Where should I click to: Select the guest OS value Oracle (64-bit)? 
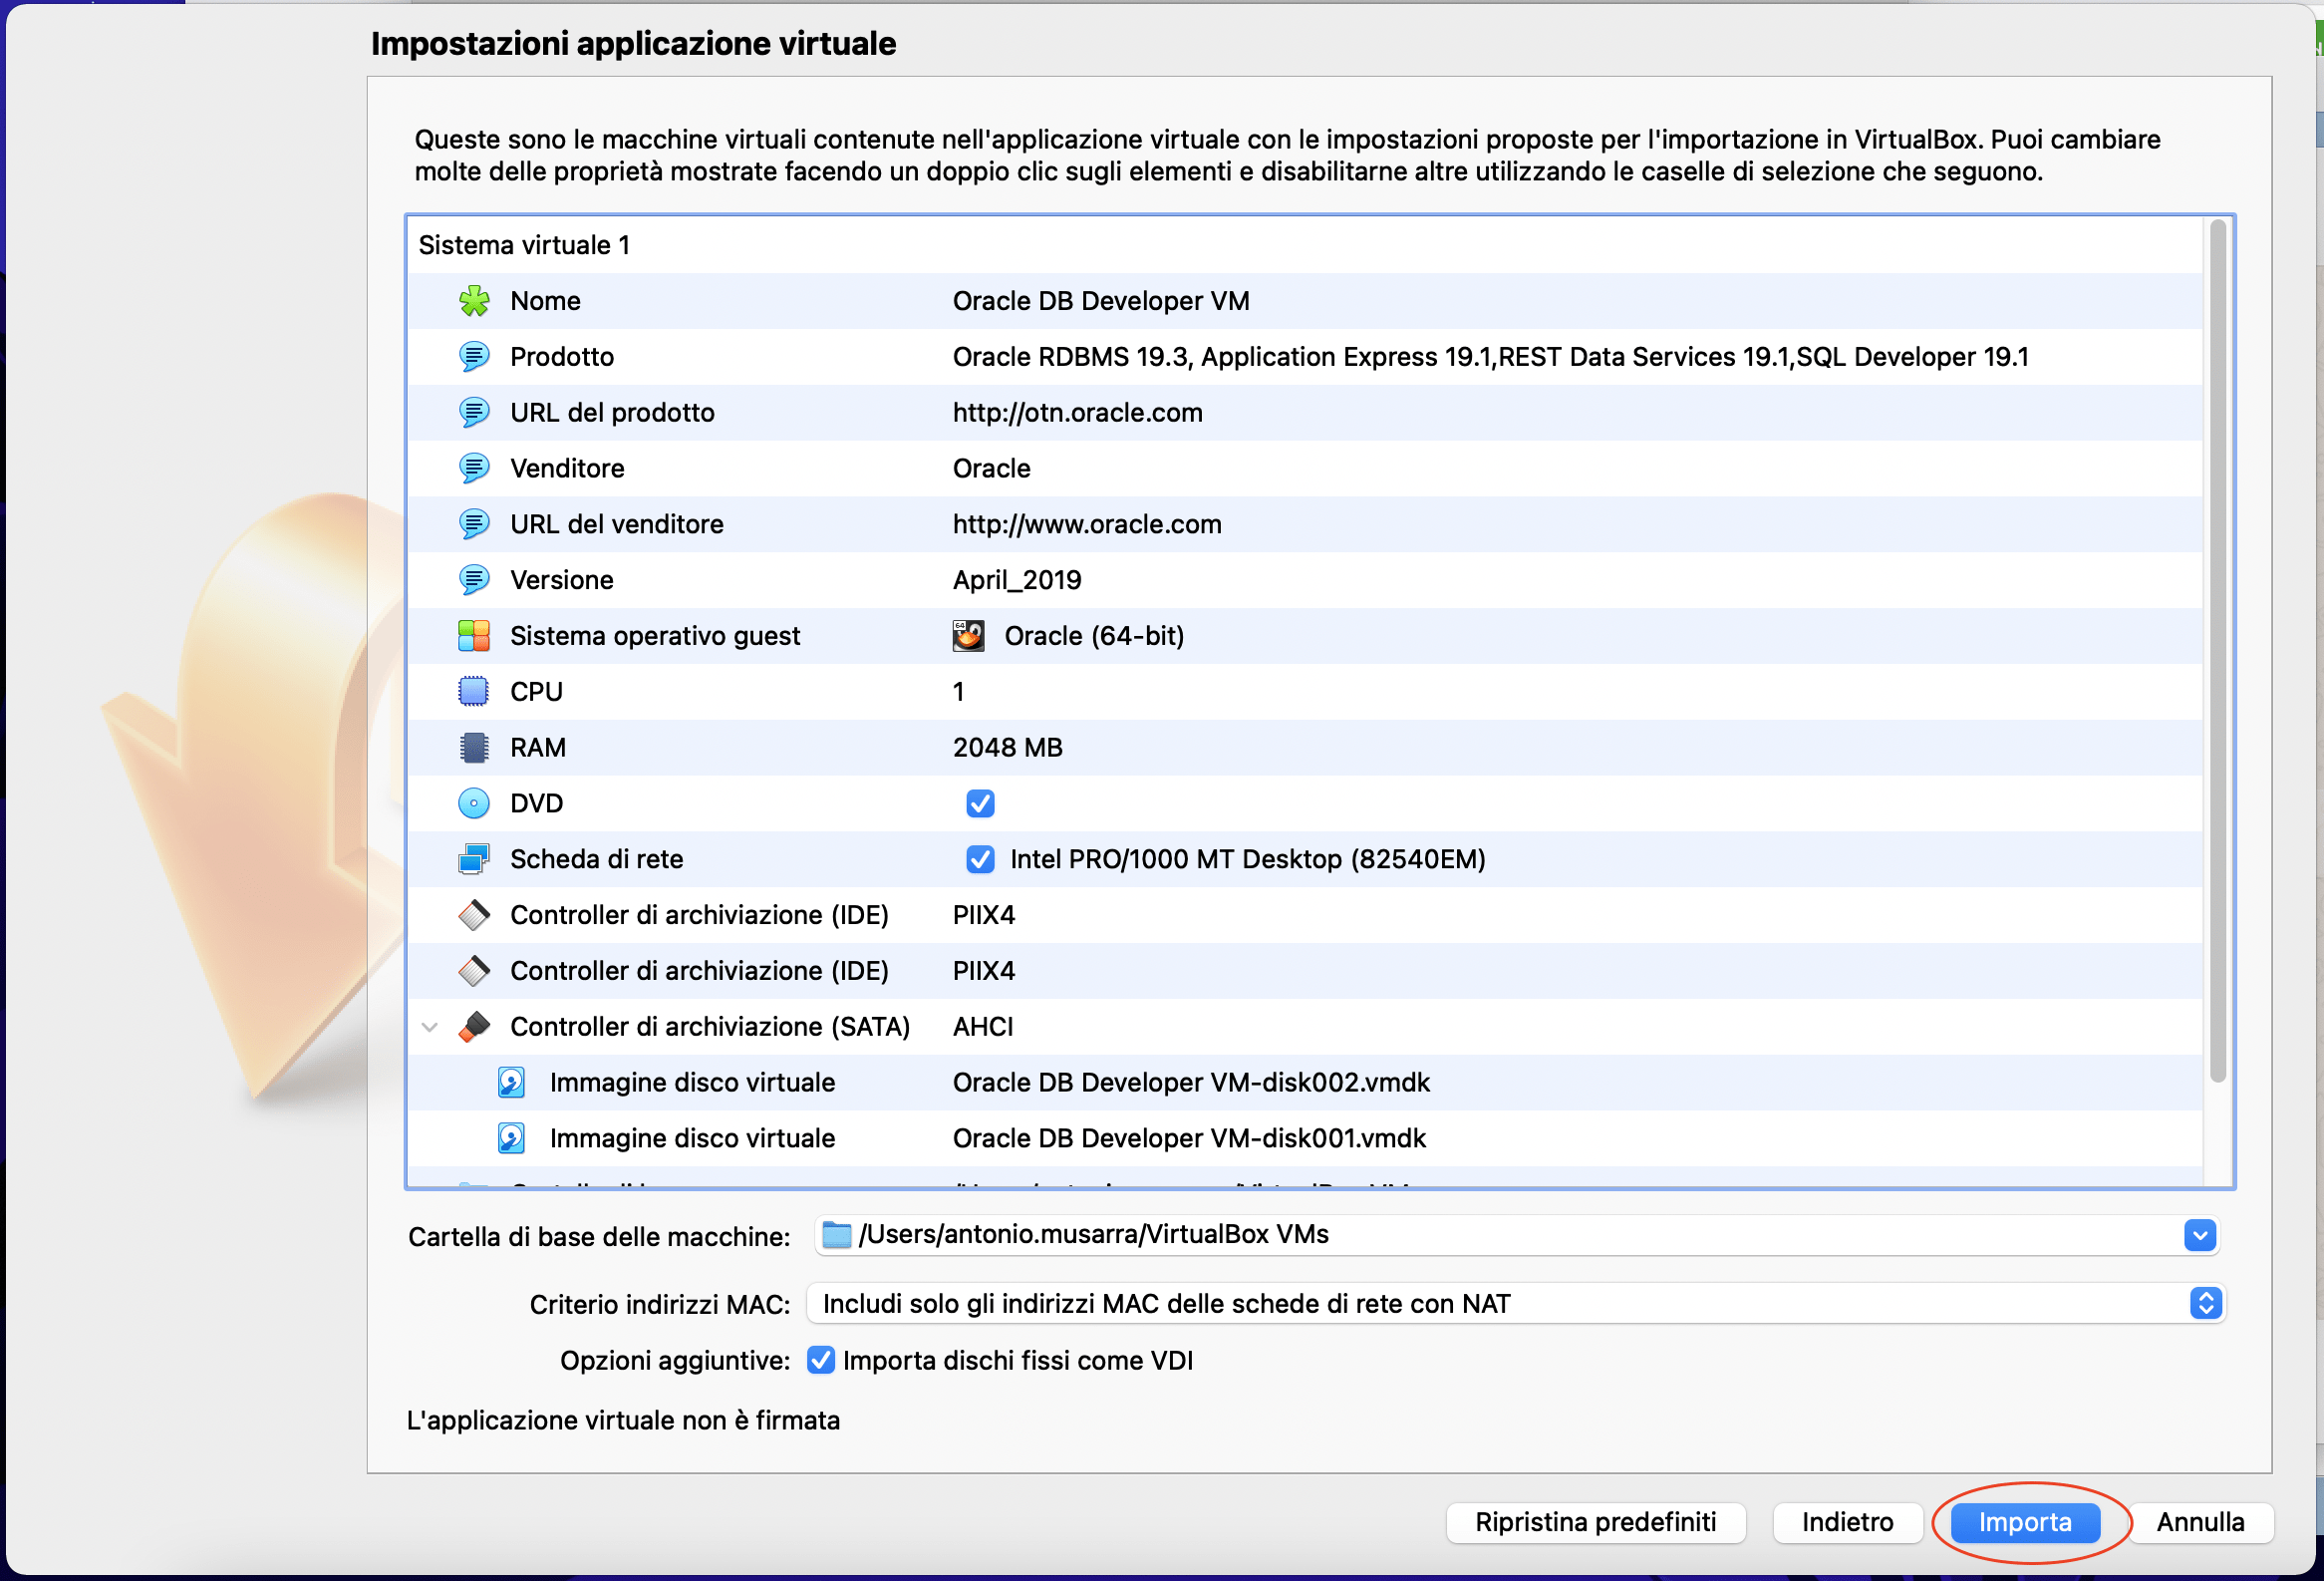point(1094,636)
